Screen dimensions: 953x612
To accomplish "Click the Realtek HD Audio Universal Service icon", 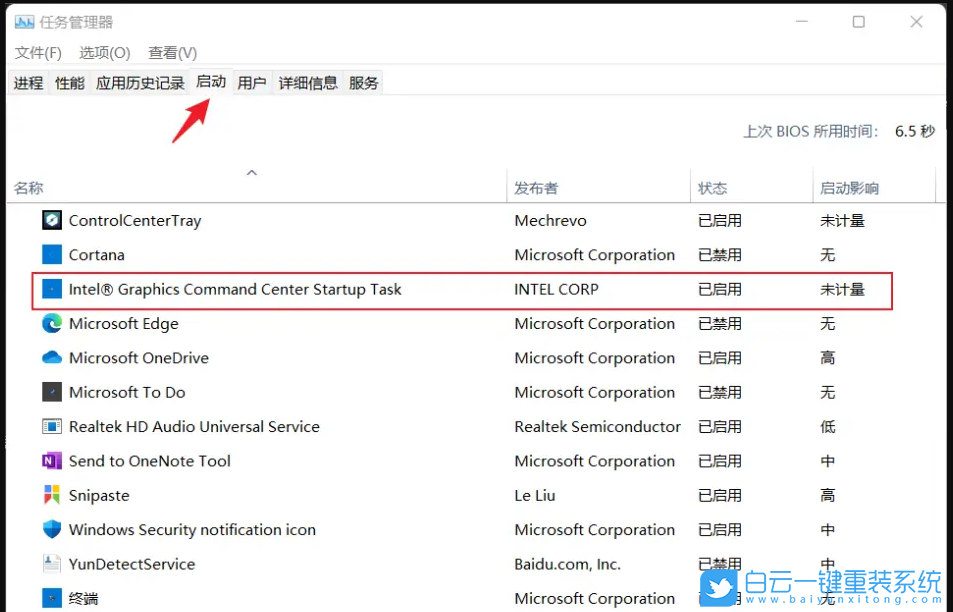I will (x=51, y=426).
